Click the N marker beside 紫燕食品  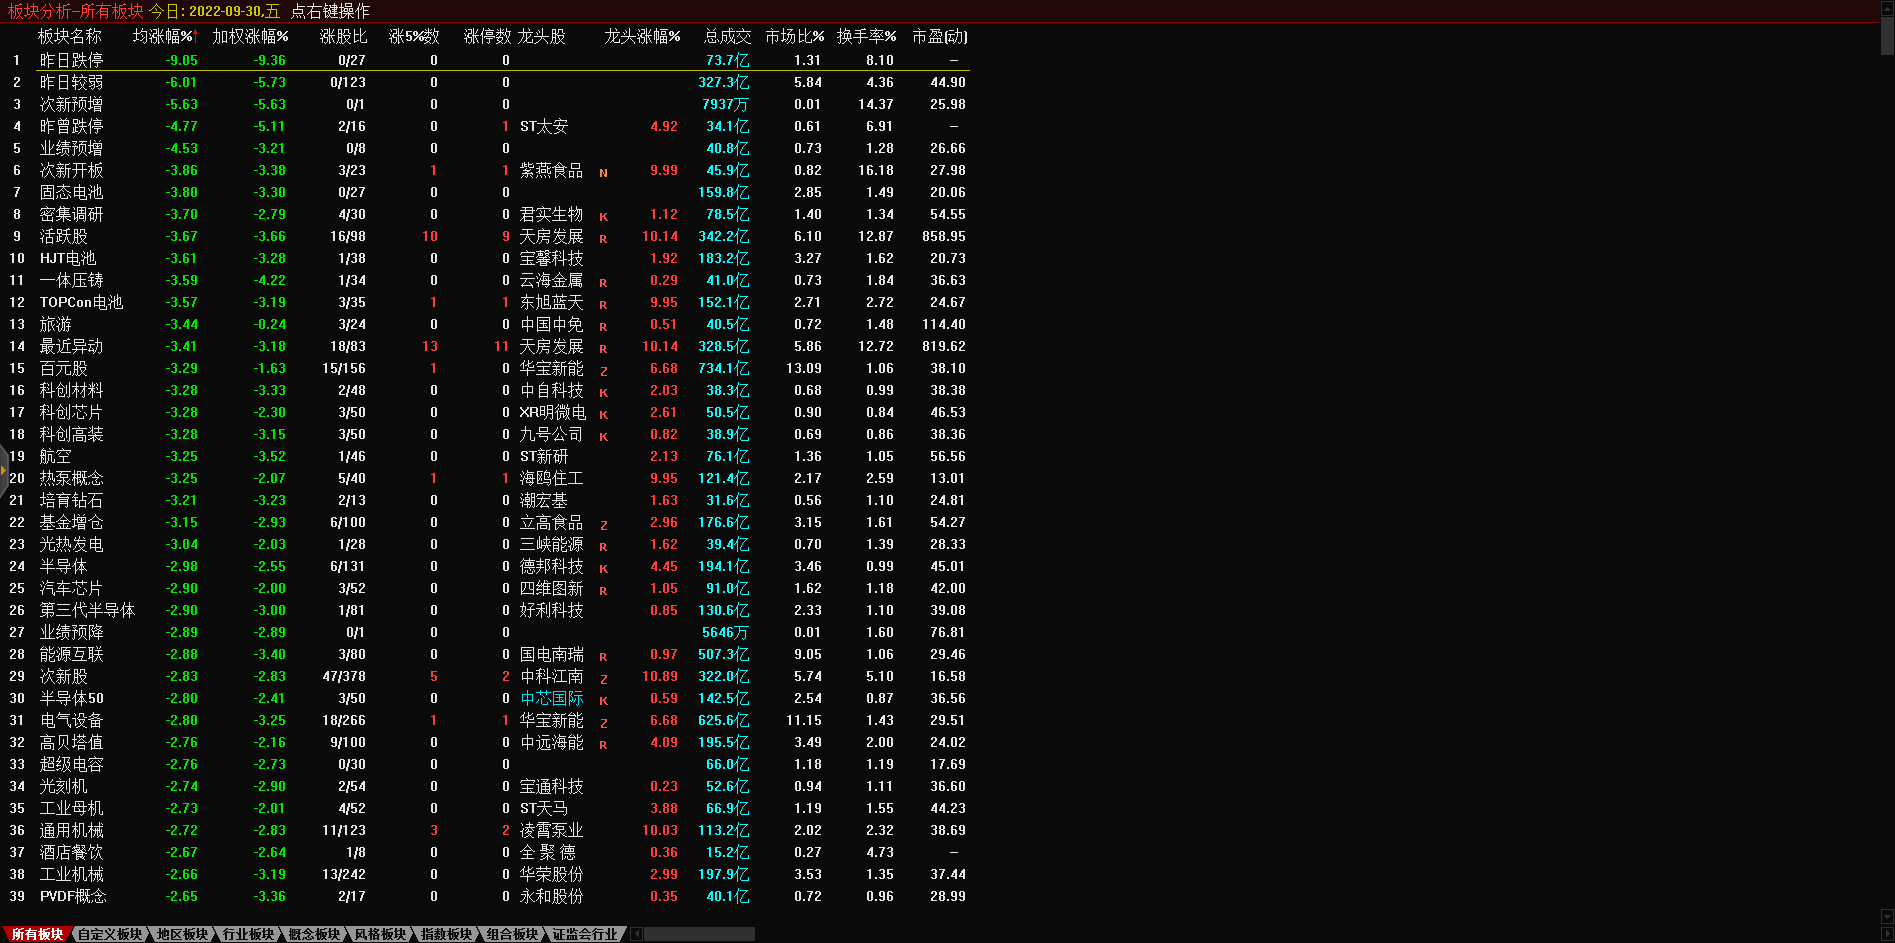pos(603,173)
